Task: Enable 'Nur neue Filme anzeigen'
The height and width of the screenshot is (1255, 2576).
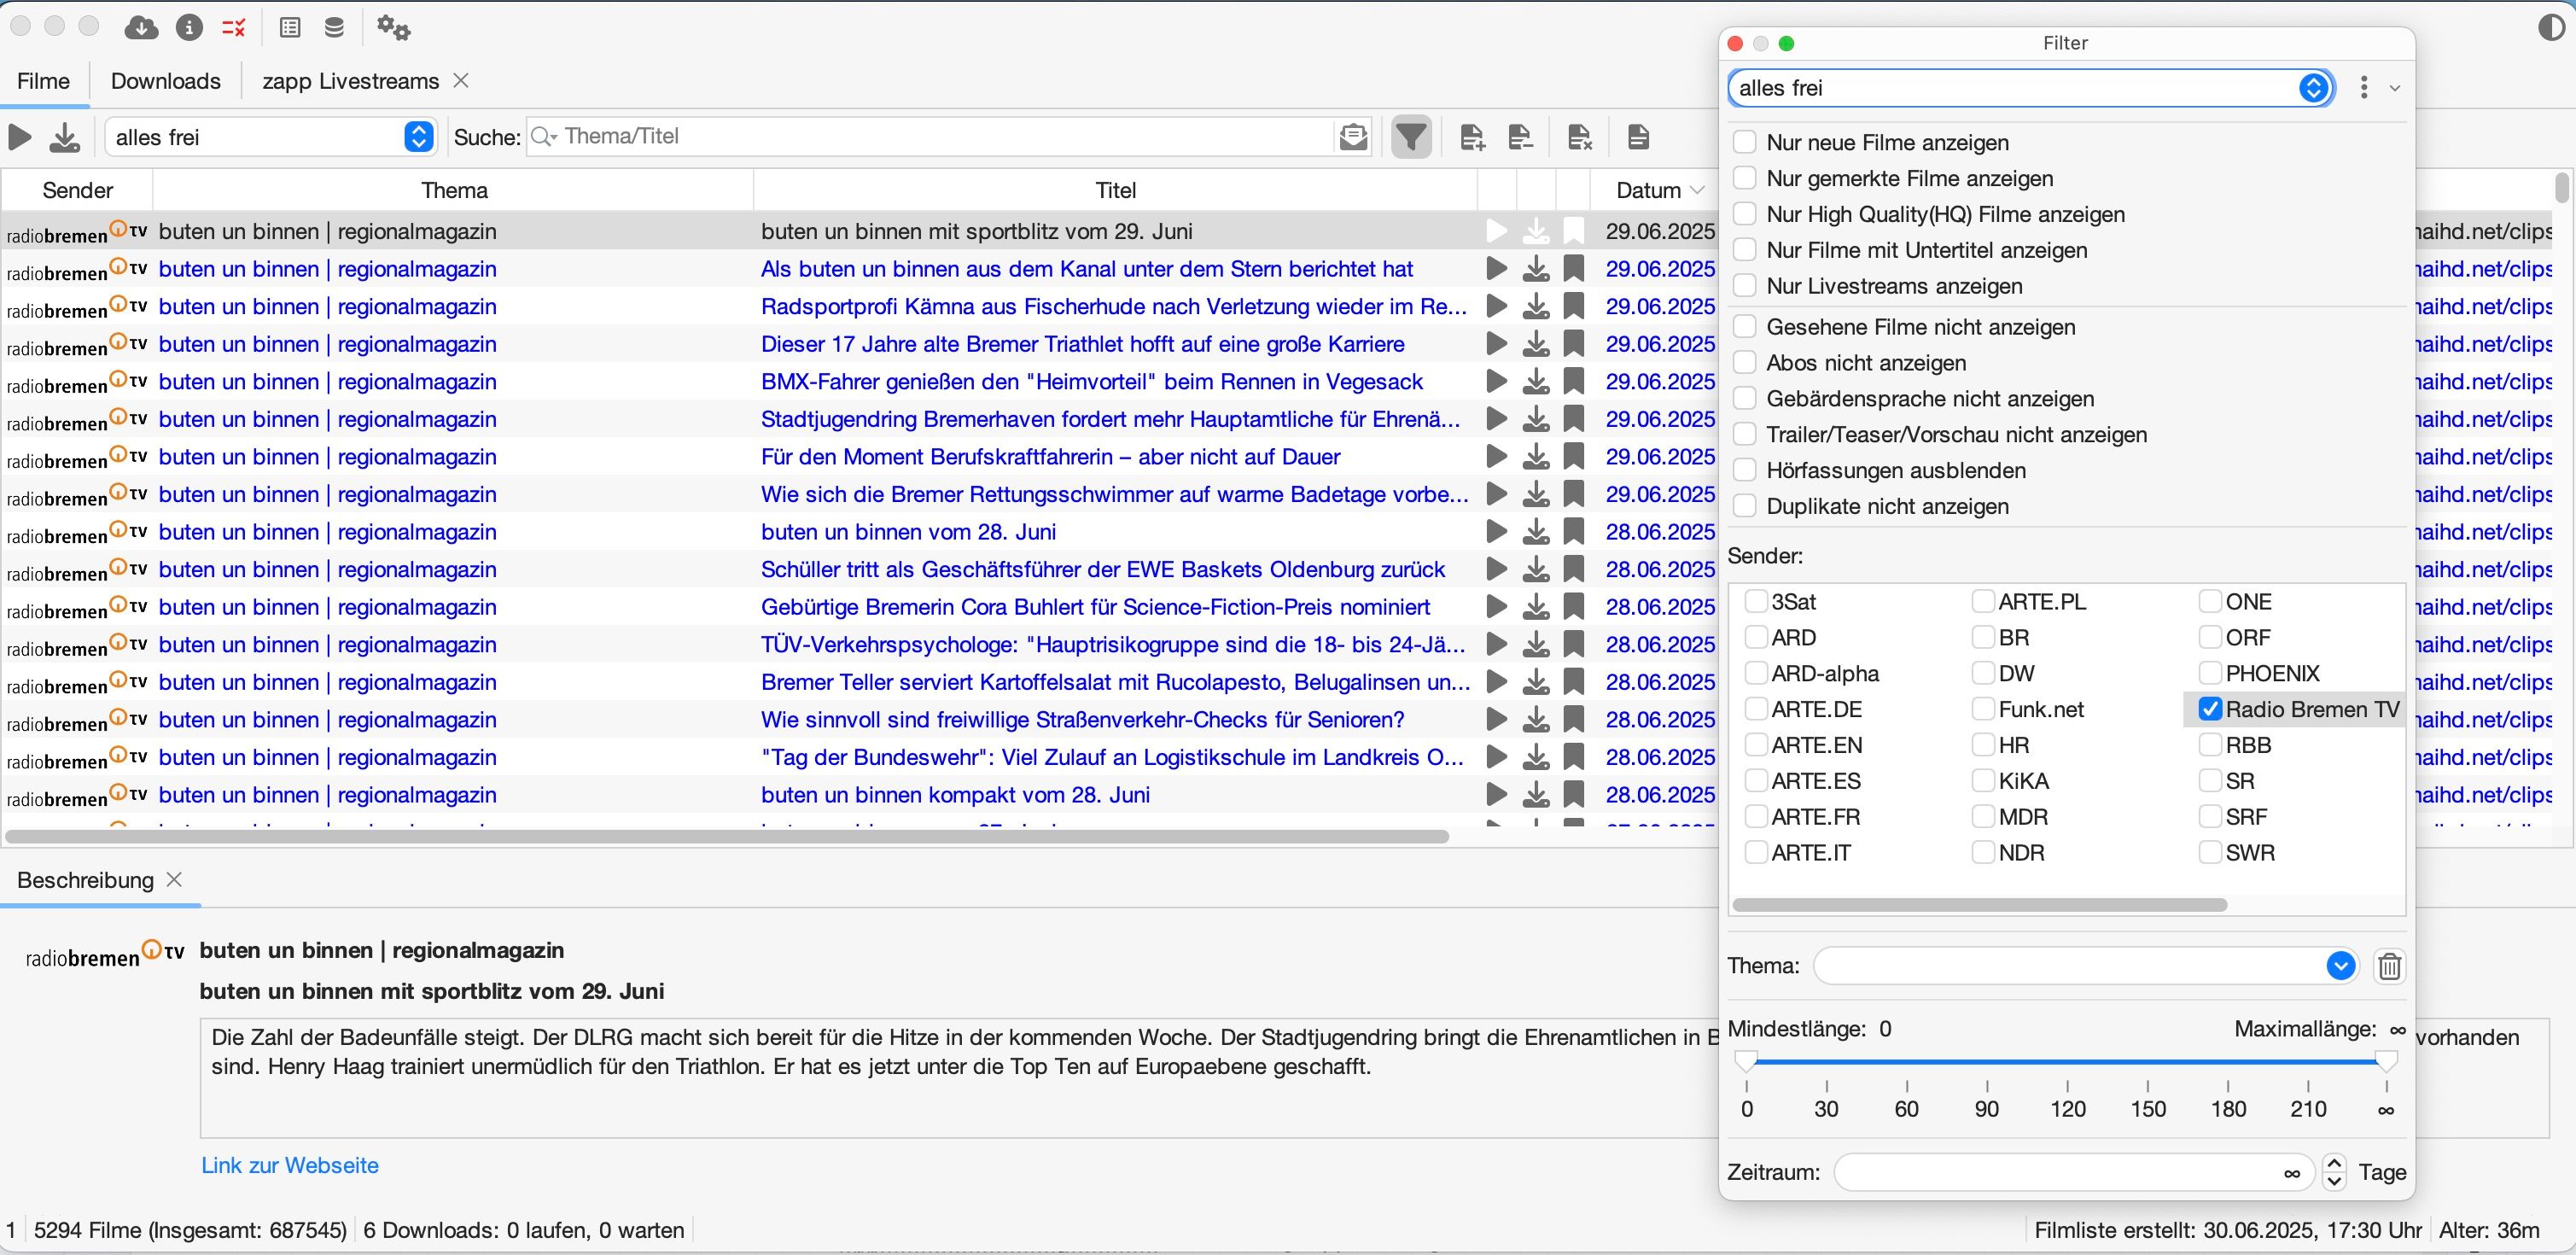Action: click(x=1744, y=142)
